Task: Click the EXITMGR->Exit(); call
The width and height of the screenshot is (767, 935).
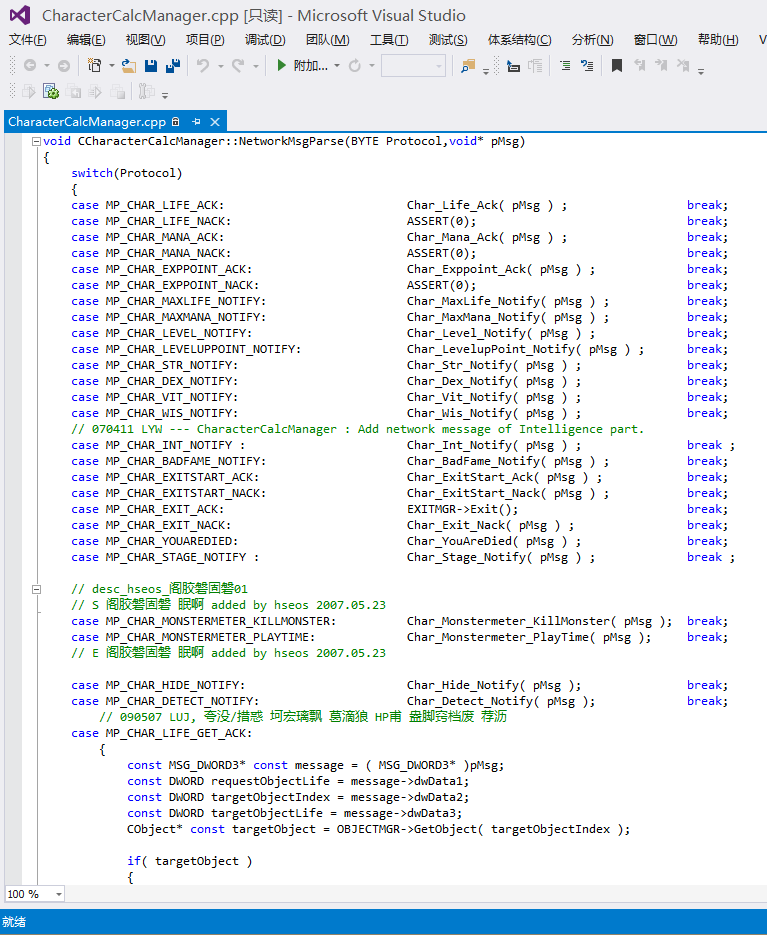Action: [462, 509]
